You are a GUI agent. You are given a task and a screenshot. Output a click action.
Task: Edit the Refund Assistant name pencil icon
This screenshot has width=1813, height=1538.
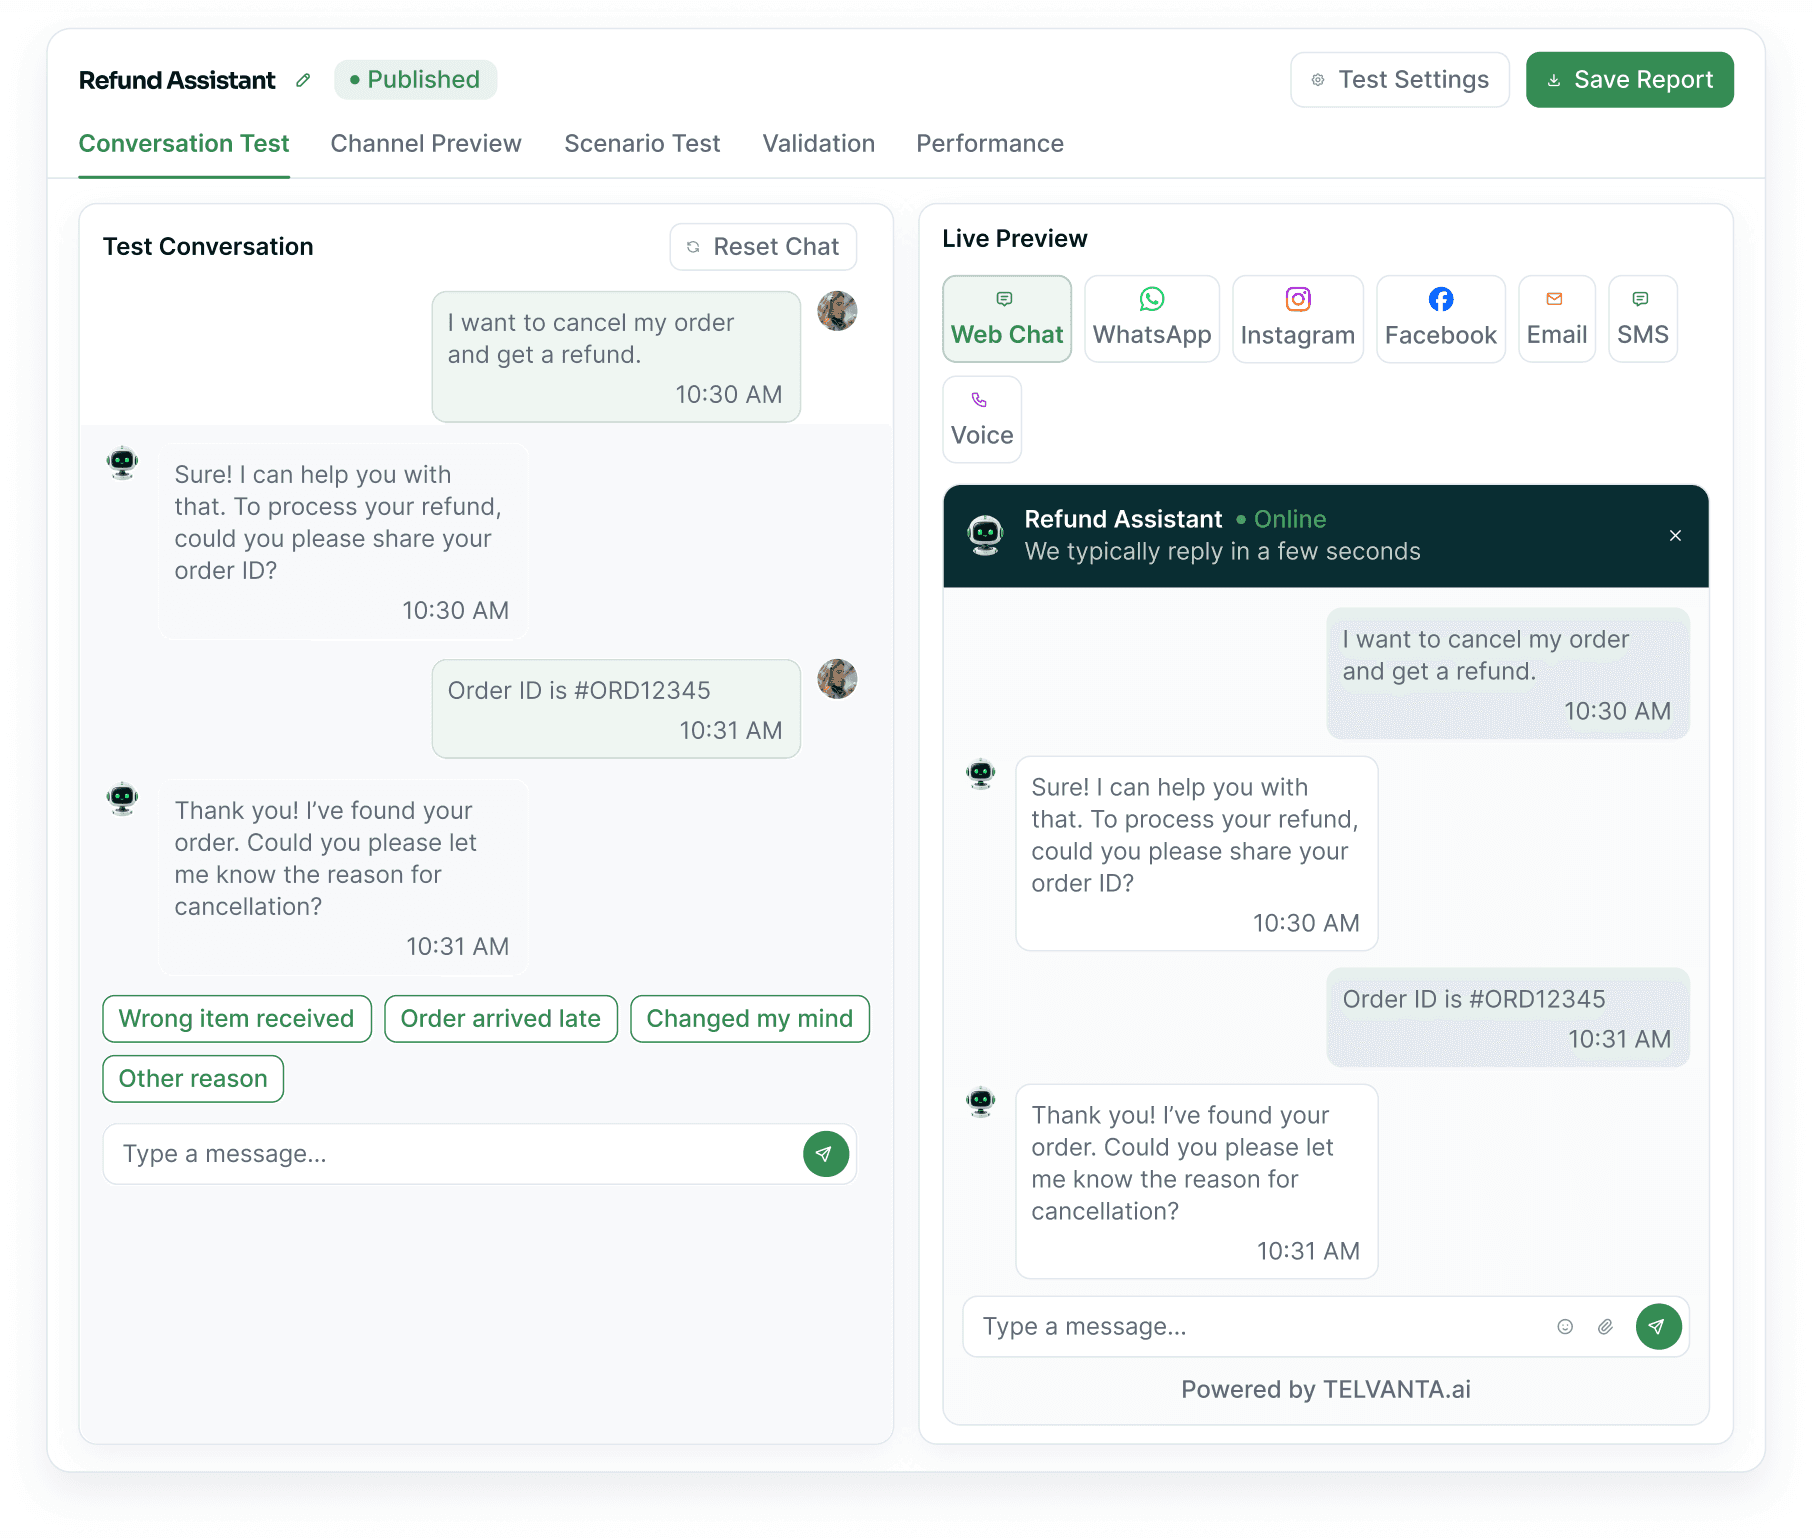click(303, 80)
